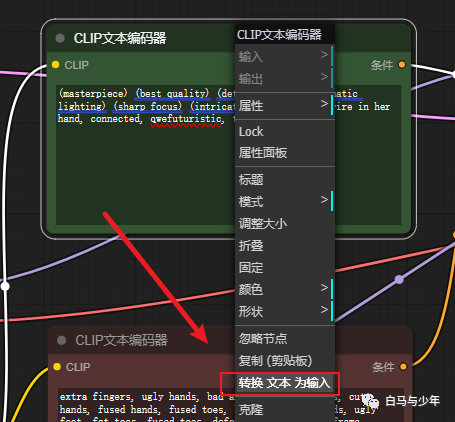The height and width of the screenshot is (422, 455).
Task: Open the 形状 shape submenu
Action: (x=285, y=311)
